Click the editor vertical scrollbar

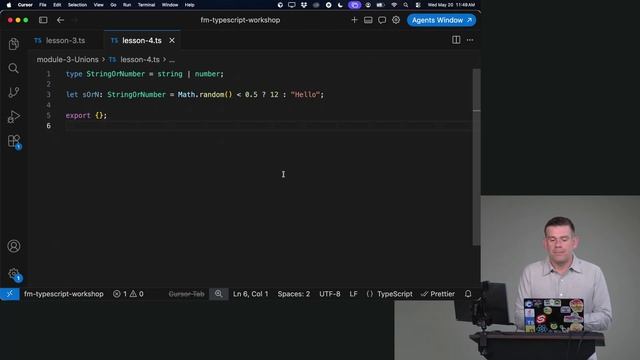476,157
